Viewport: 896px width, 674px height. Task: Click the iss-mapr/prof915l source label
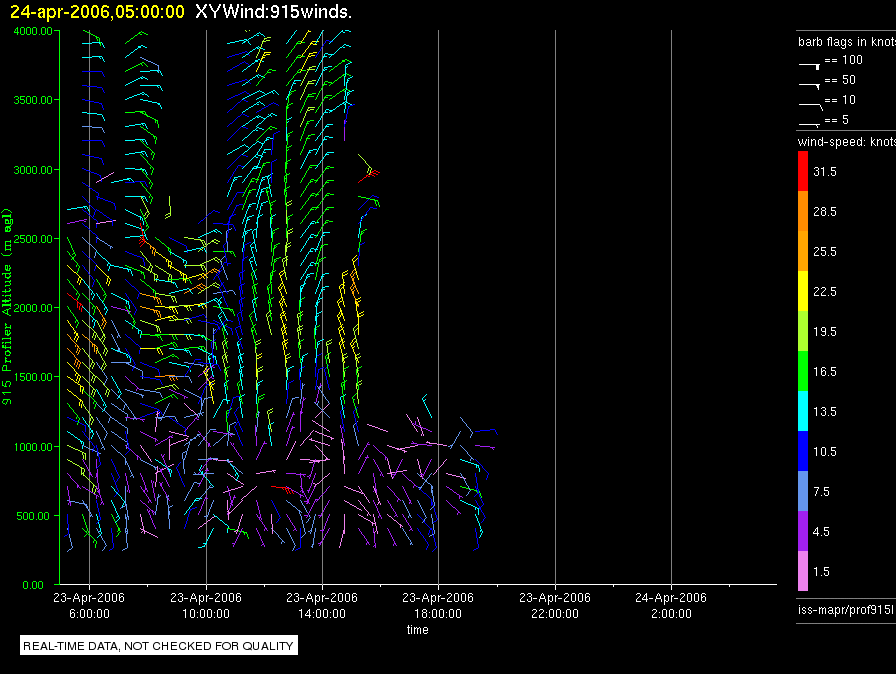(x=843, y=609)
